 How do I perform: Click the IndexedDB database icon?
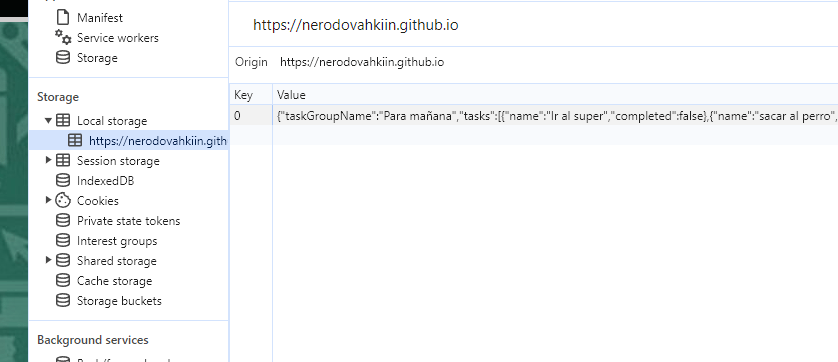[63, 181]
